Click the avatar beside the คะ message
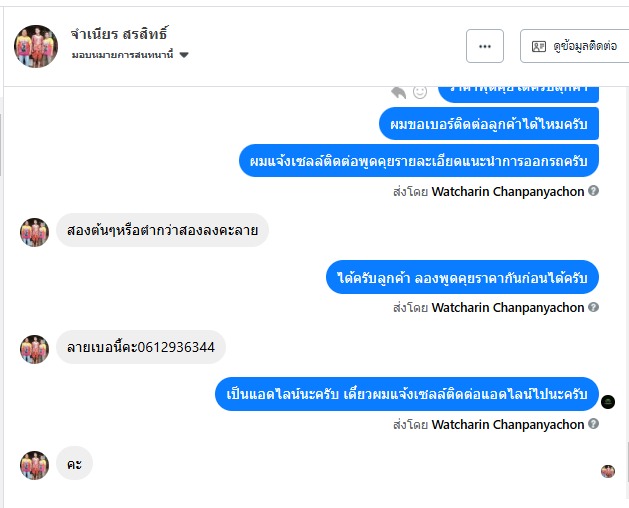 click(34, 465)
